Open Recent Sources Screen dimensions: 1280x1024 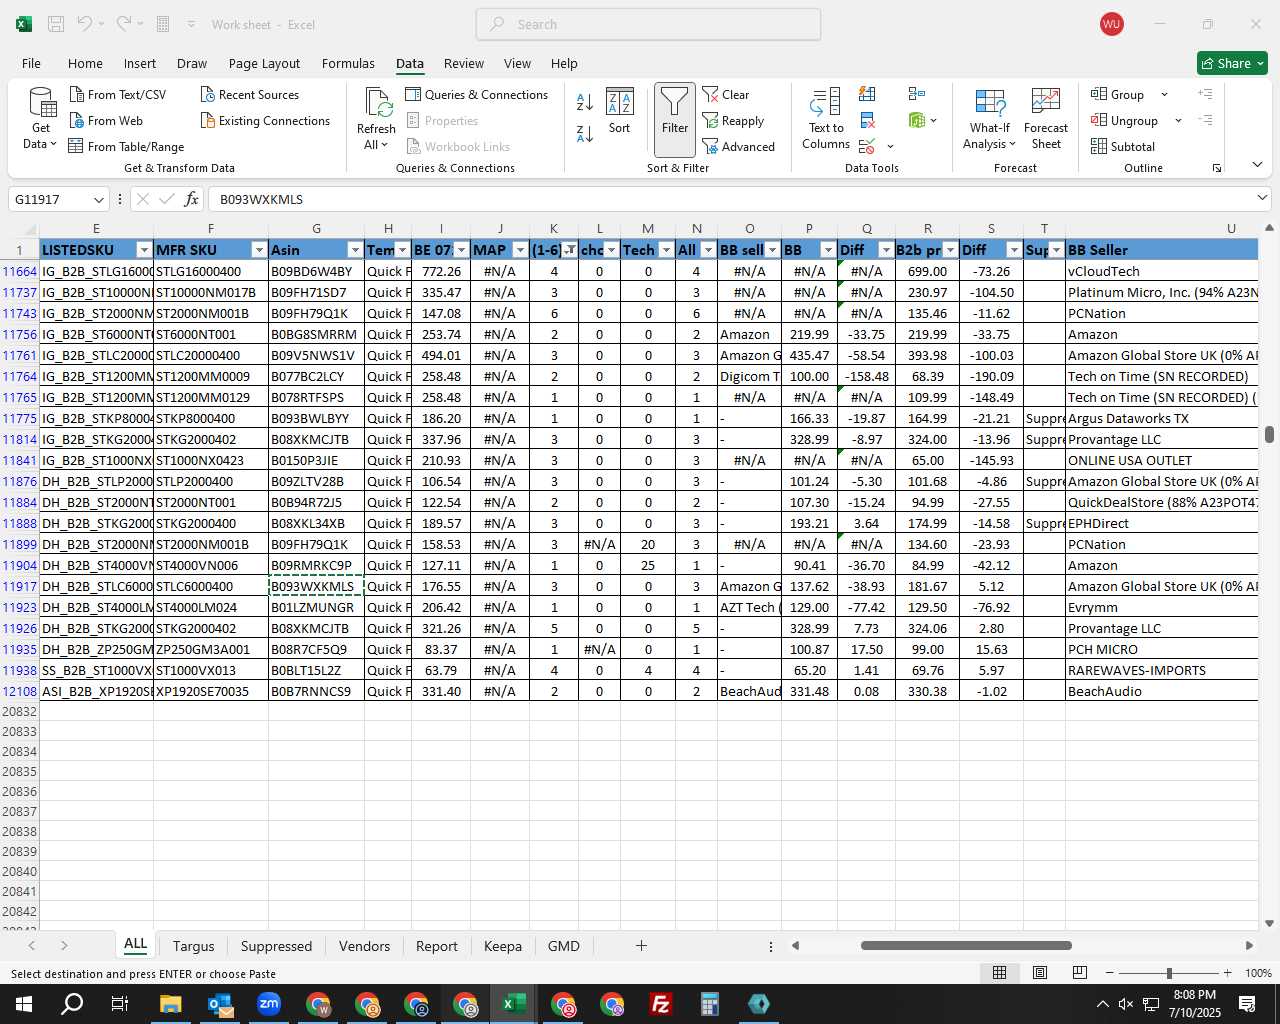250,94
